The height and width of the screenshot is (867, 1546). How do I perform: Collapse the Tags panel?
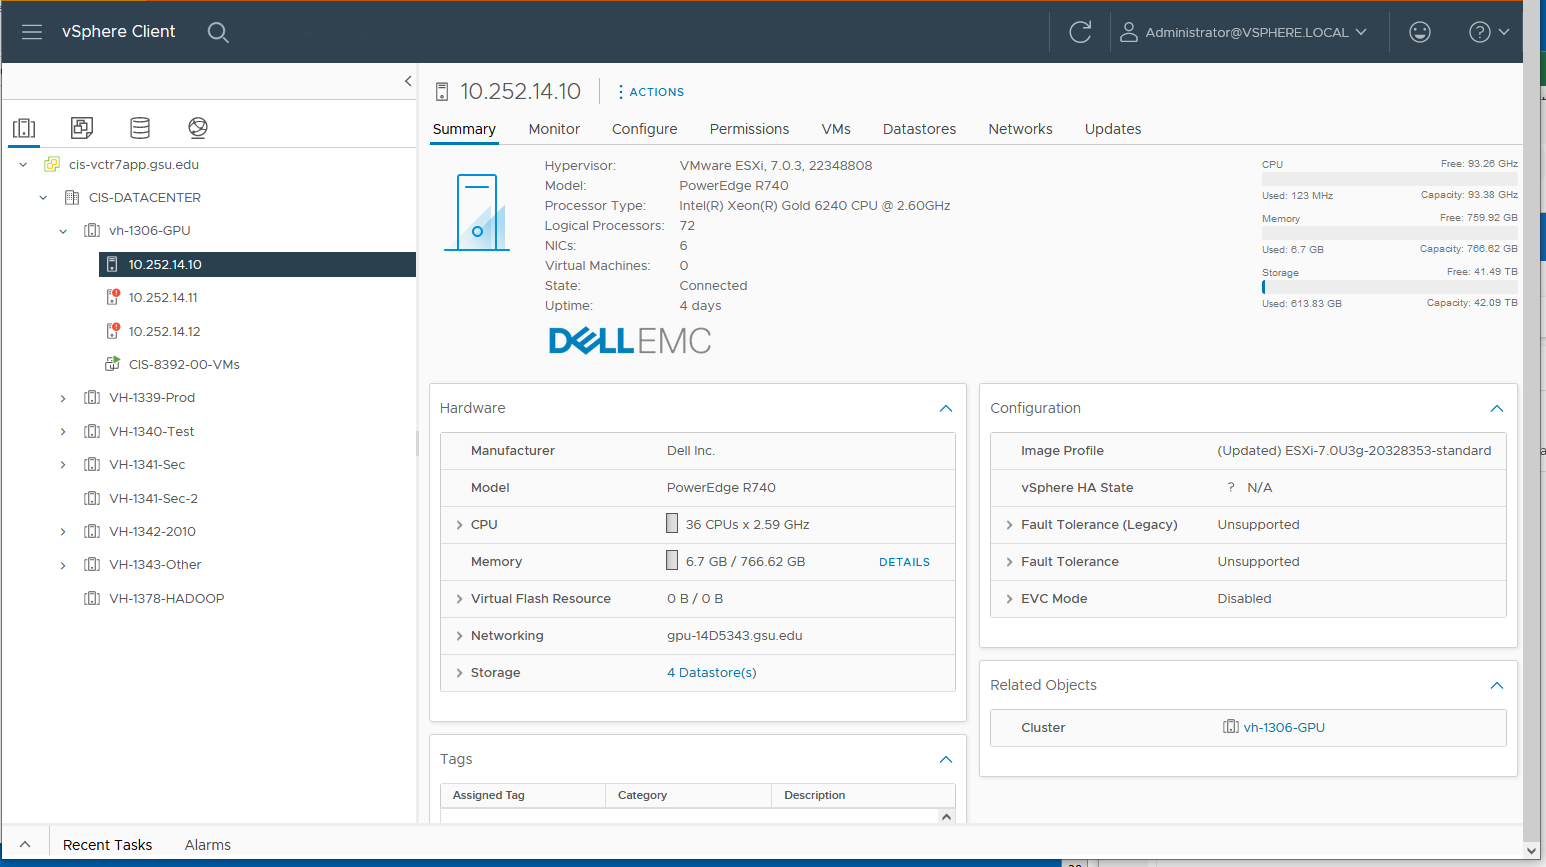[946, 759]
